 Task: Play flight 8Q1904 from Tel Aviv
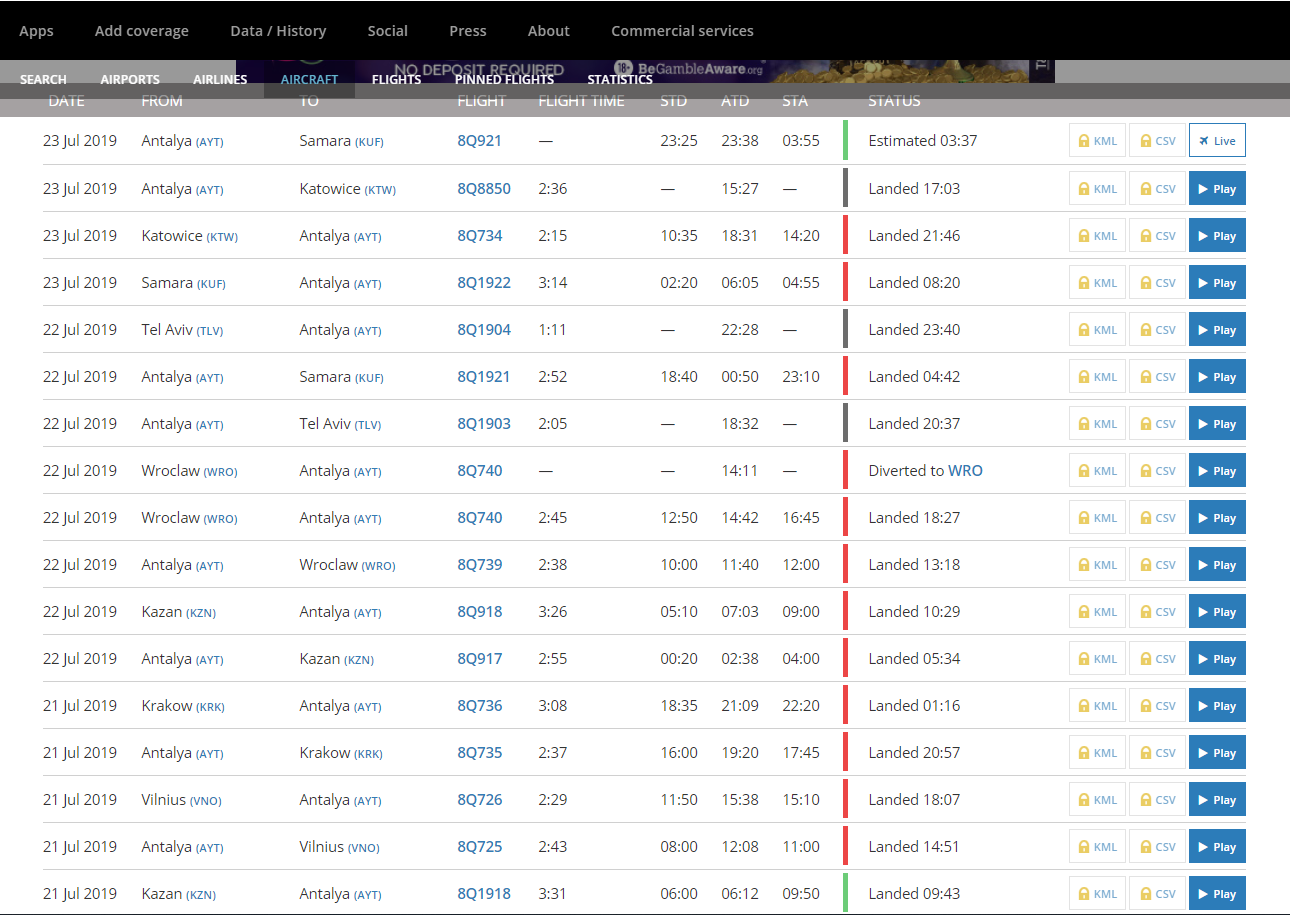pos(1217,330)
